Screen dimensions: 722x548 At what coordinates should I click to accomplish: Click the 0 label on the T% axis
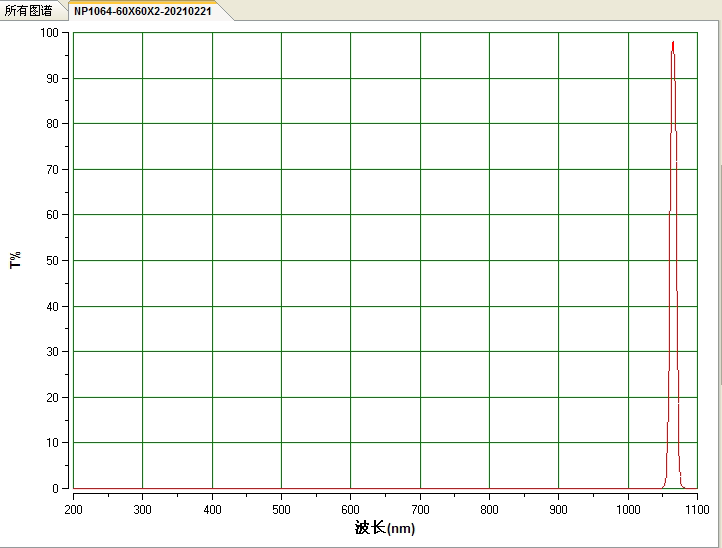(x=55, y=488)
